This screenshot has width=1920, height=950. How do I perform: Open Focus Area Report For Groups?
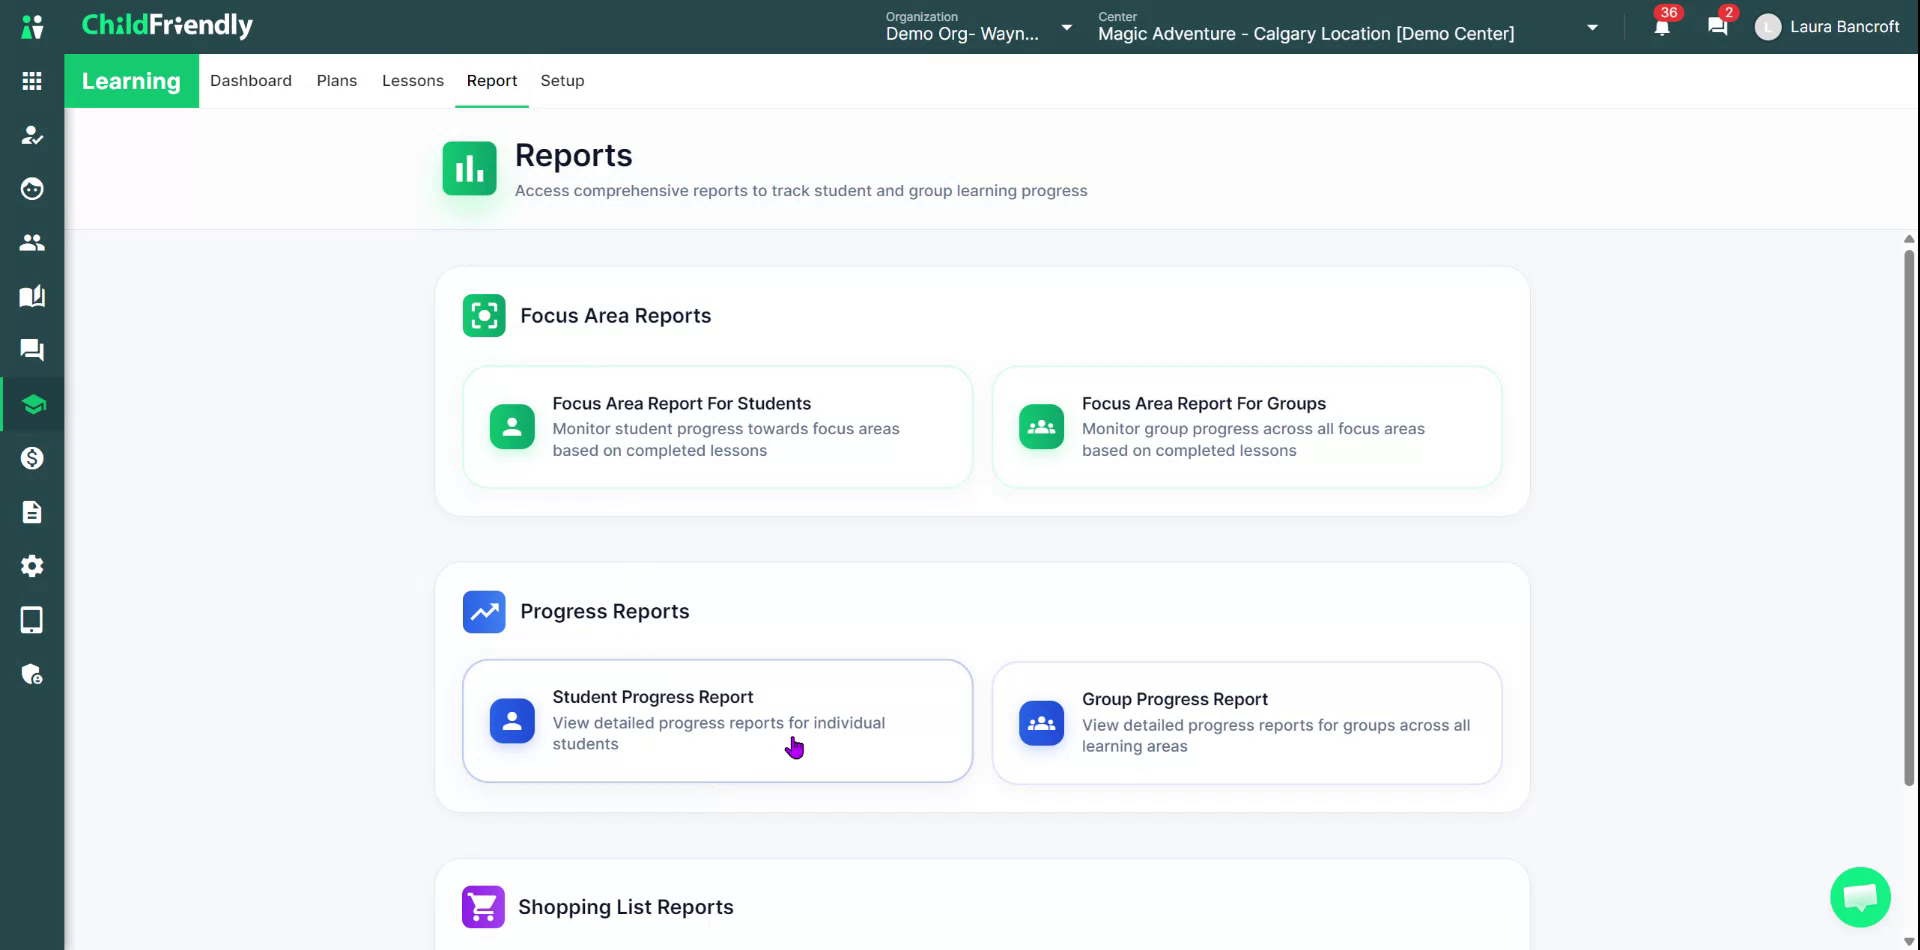tap(1247, 427)
